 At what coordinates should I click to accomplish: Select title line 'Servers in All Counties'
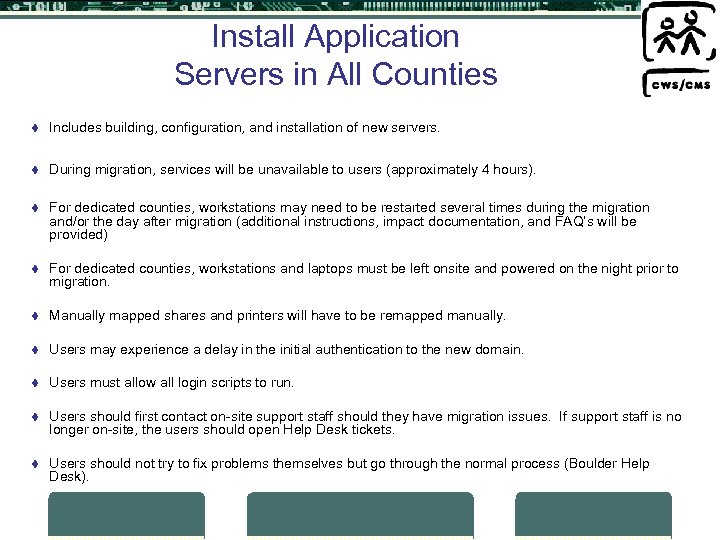(336, 74)
